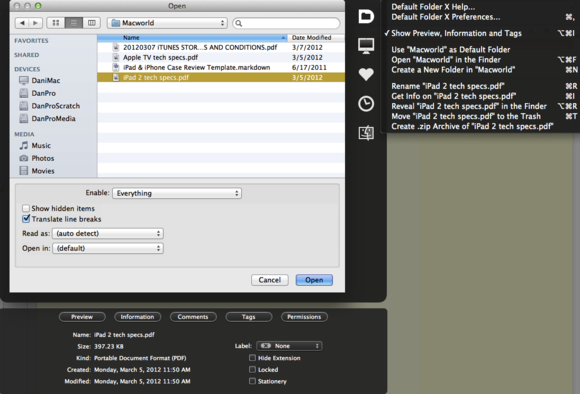Click the 6/17/2011 date cell
580x394 pixels.
click(309, 67)
